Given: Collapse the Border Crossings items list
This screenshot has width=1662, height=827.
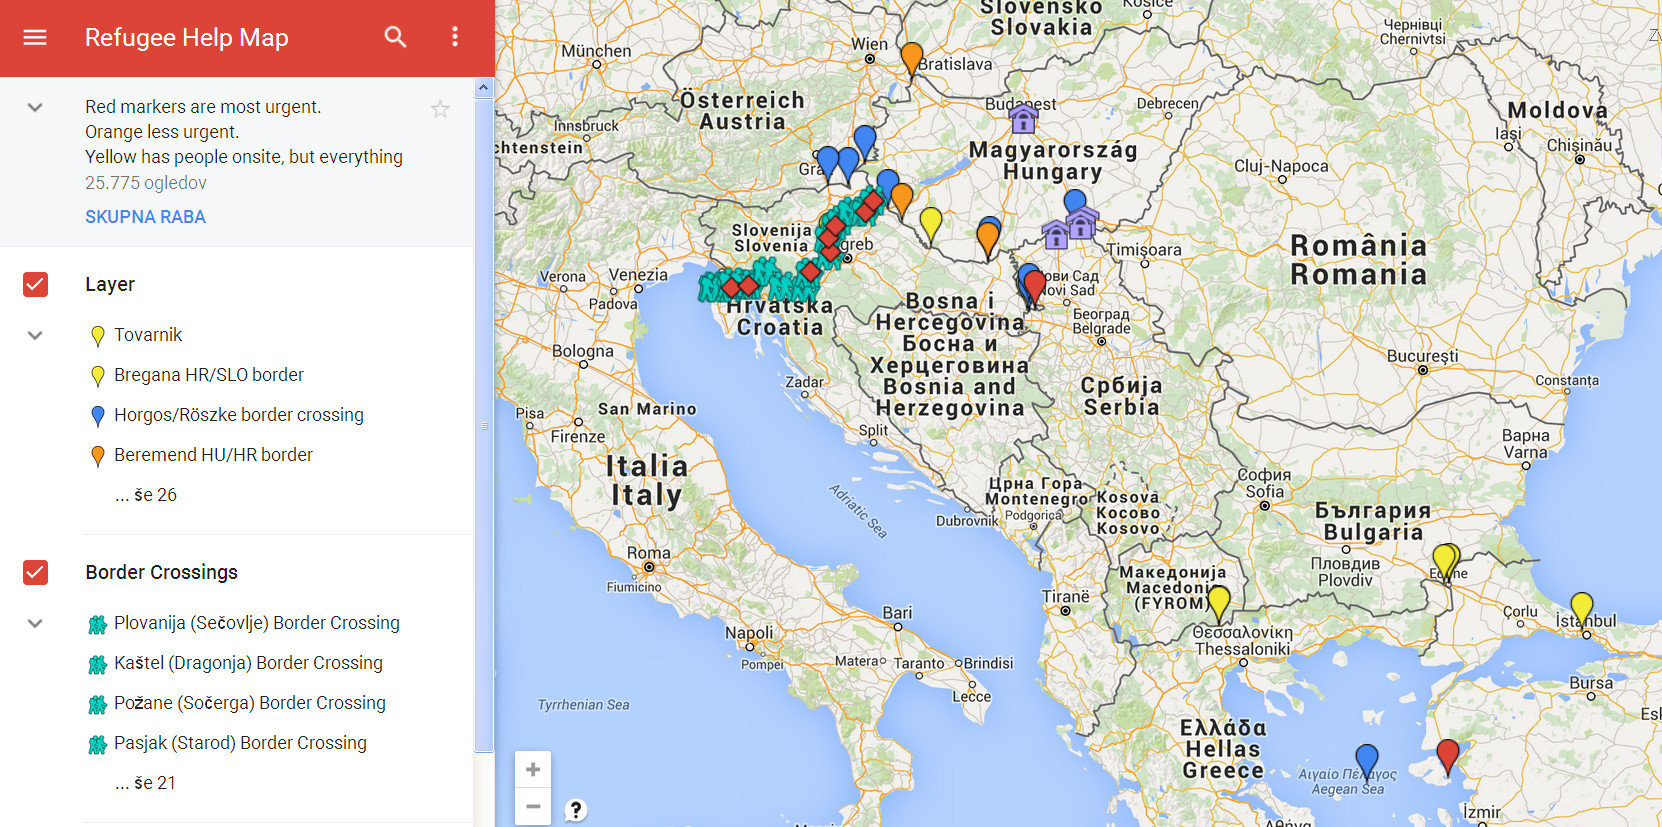Looking at the screenshot, I should pos(35,623).
